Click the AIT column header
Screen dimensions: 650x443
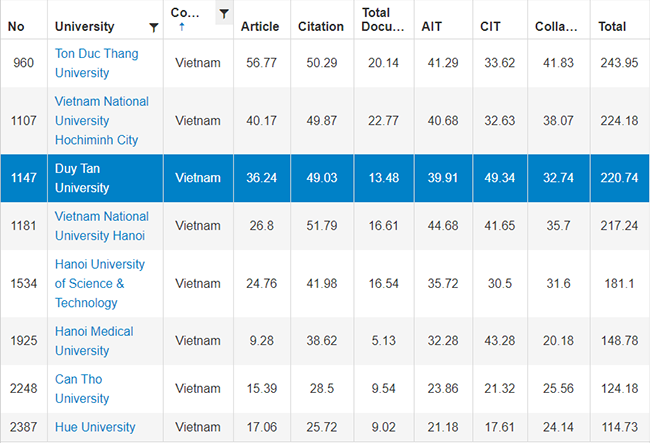point(432,26)
